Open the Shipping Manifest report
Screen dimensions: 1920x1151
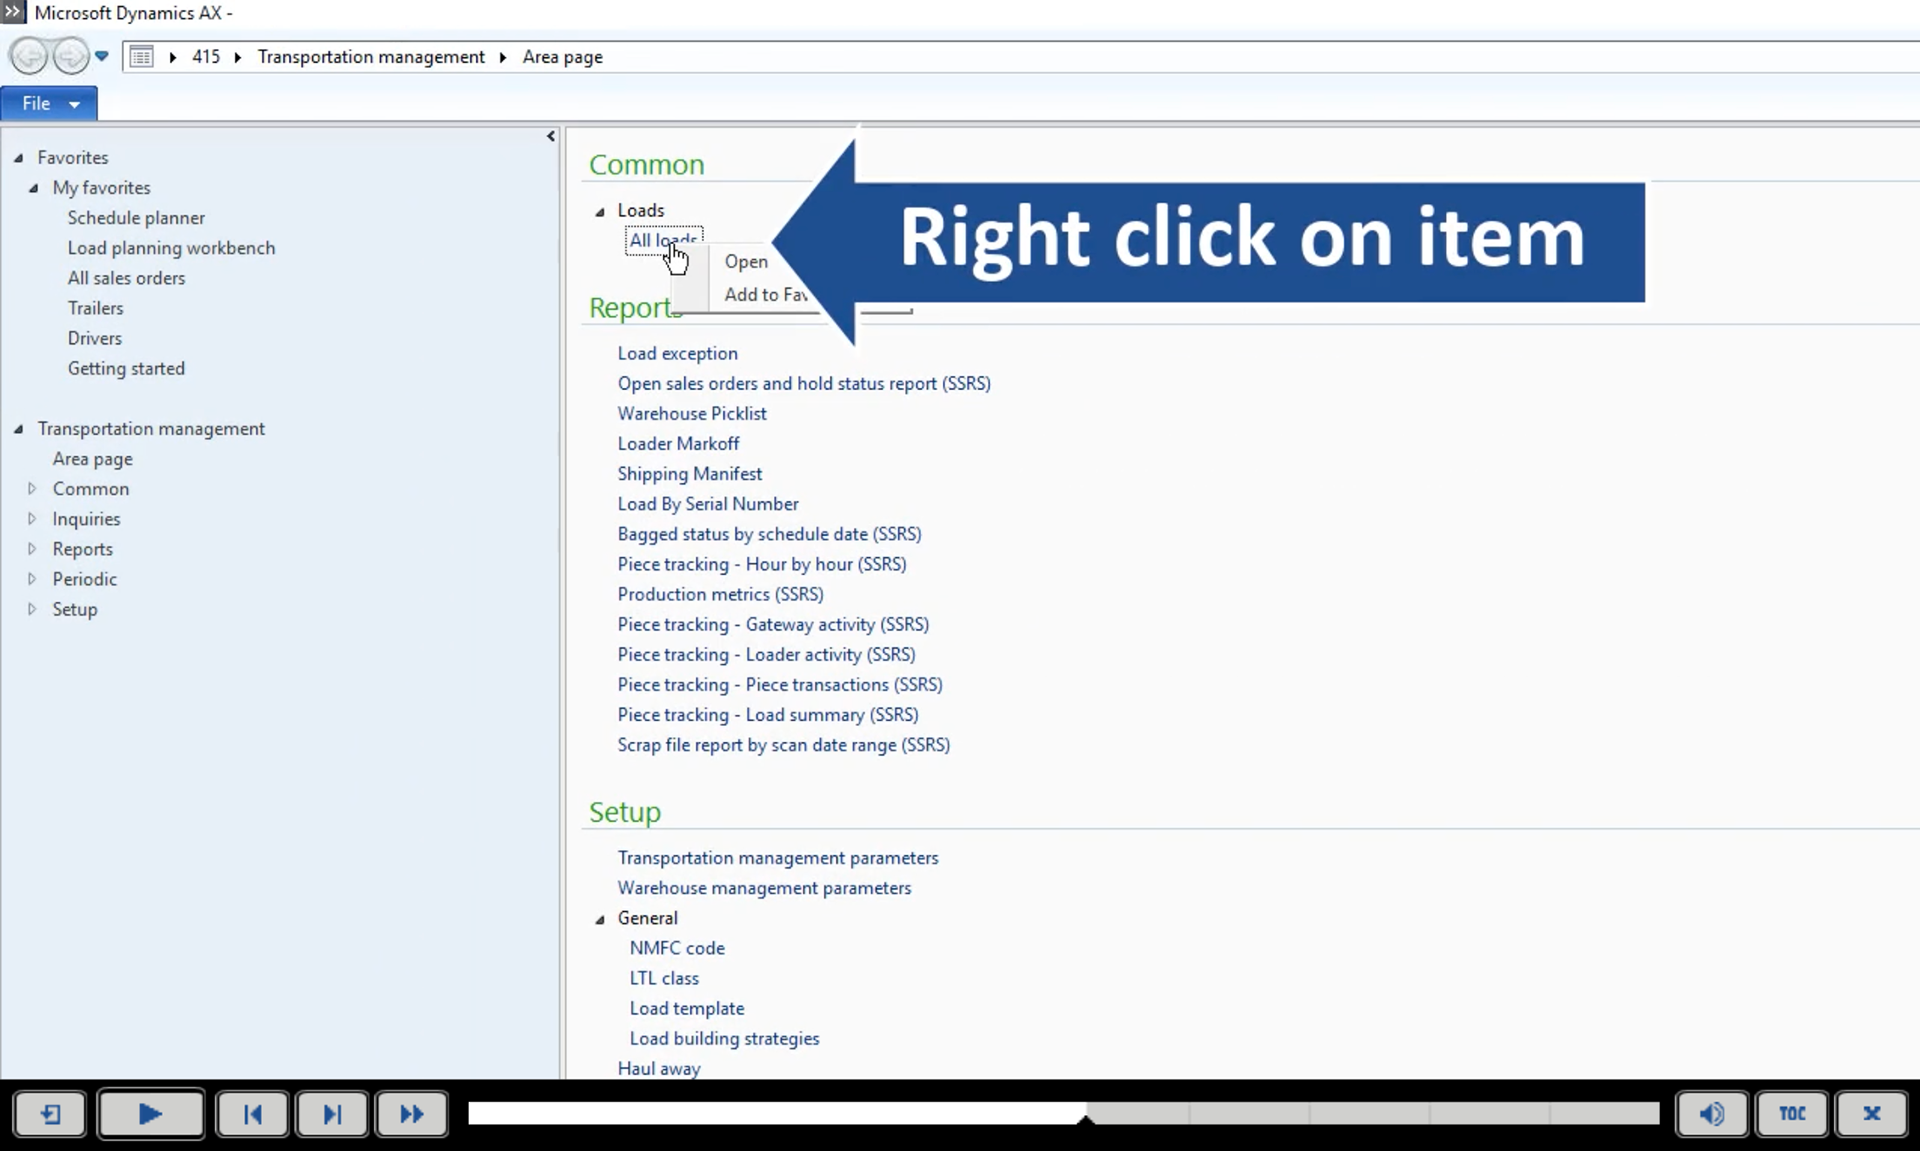coord(689,473)
